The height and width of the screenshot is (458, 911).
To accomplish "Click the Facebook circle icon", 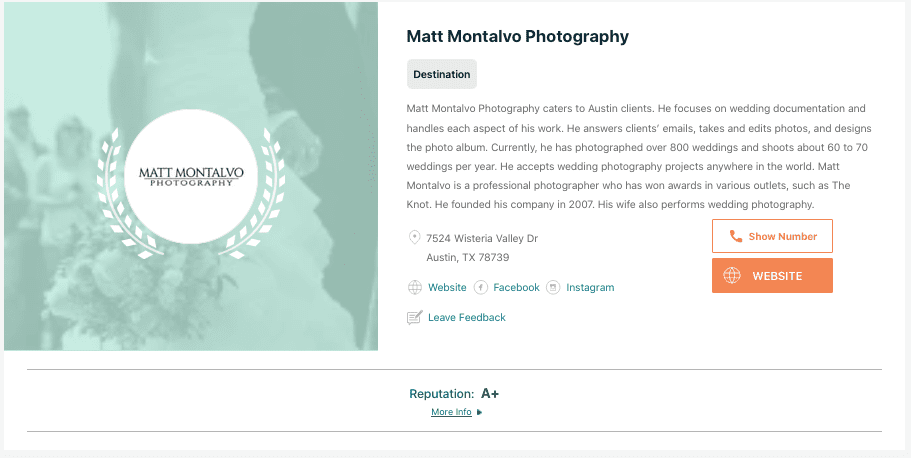I will pos(481,288).
